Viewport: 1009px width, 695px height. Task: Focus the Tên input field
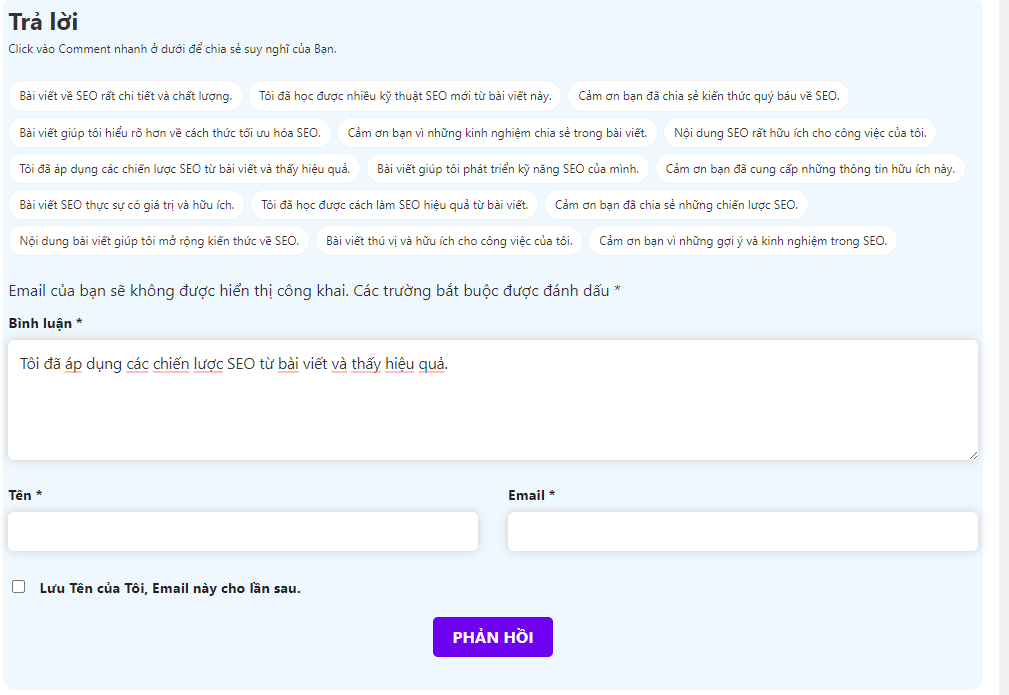point(241,531)
